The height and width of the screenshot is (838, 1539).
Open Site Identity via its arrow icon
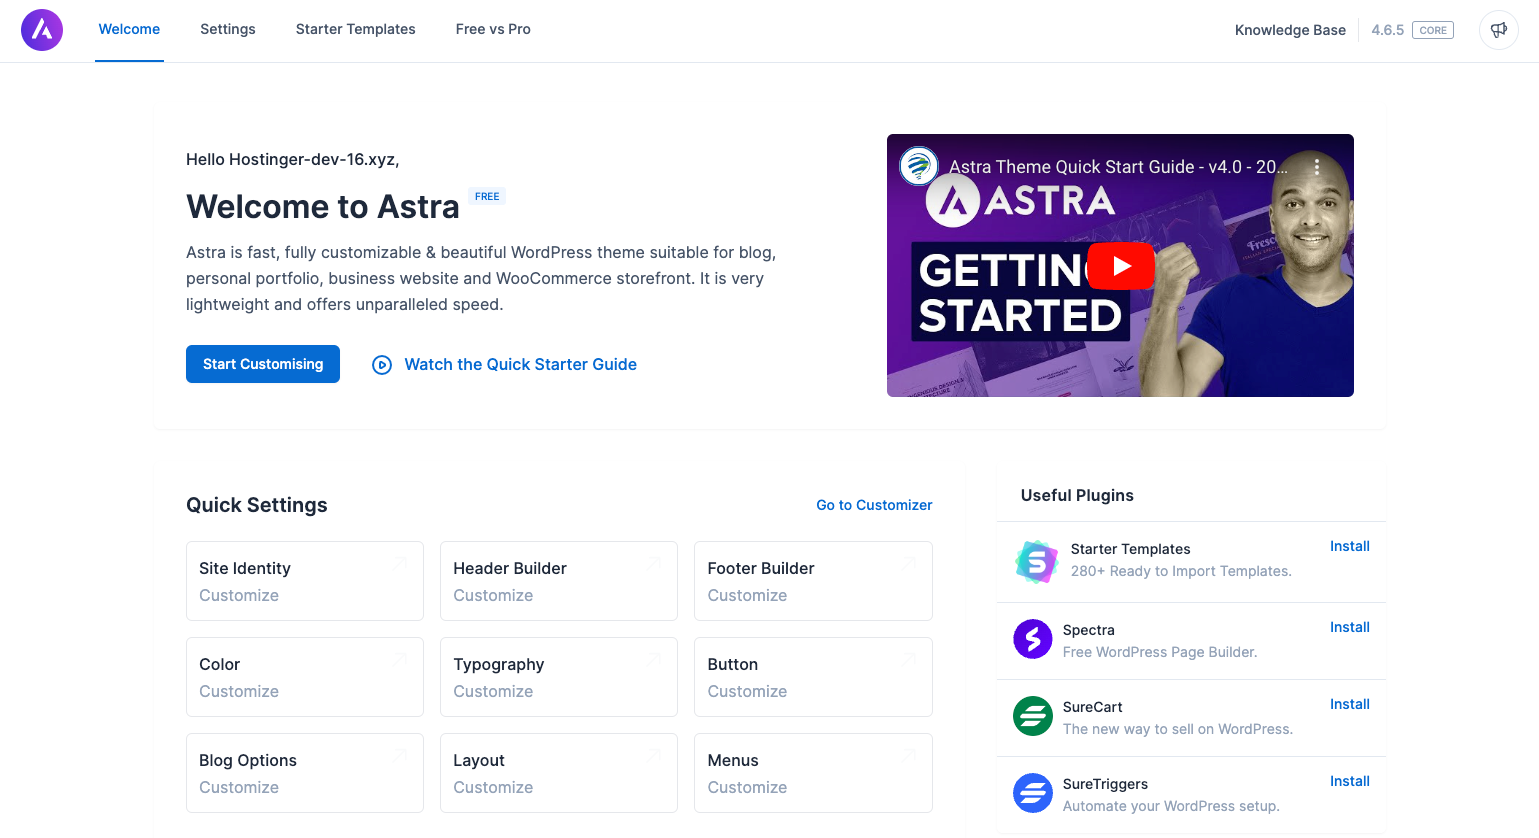(402, 564)
